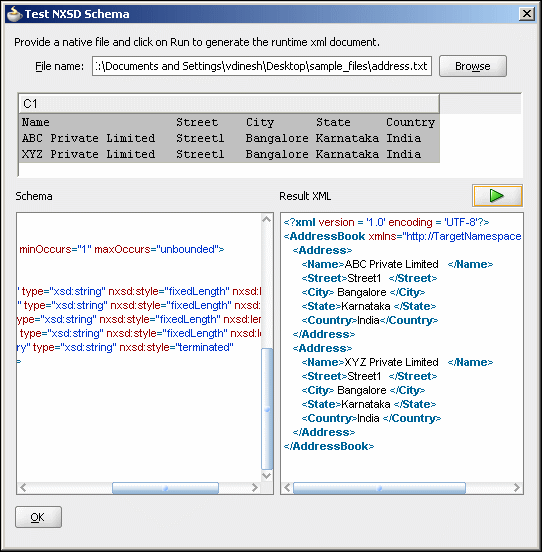Click Result XML scroll left arrow
Screen dimensions: 542x552
pos(287,488)
